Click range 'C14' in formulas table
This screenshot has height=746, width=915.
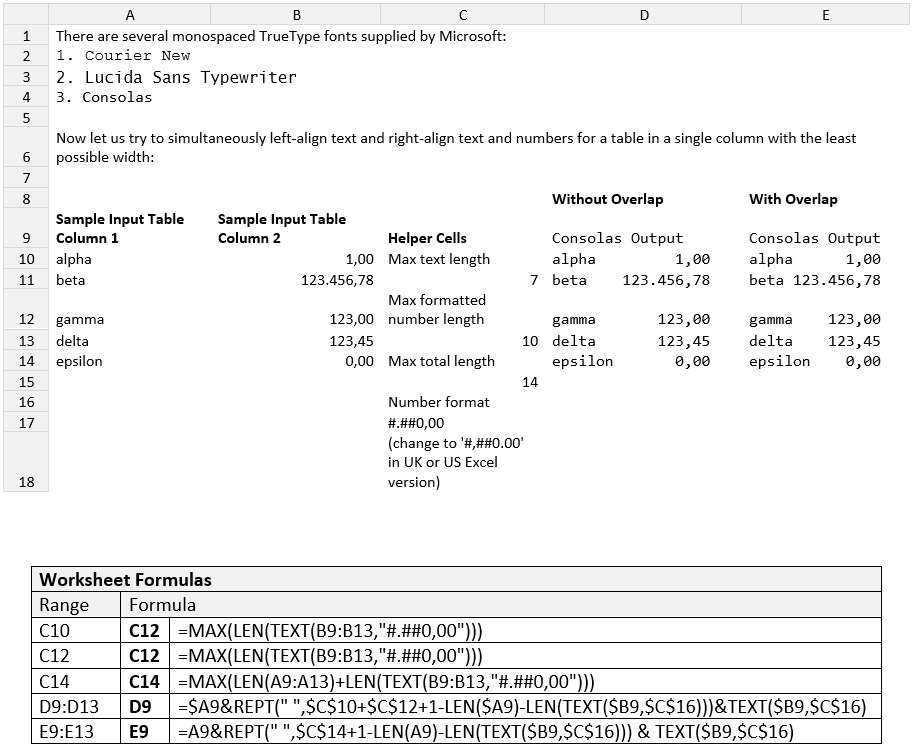tap(54, 681)
